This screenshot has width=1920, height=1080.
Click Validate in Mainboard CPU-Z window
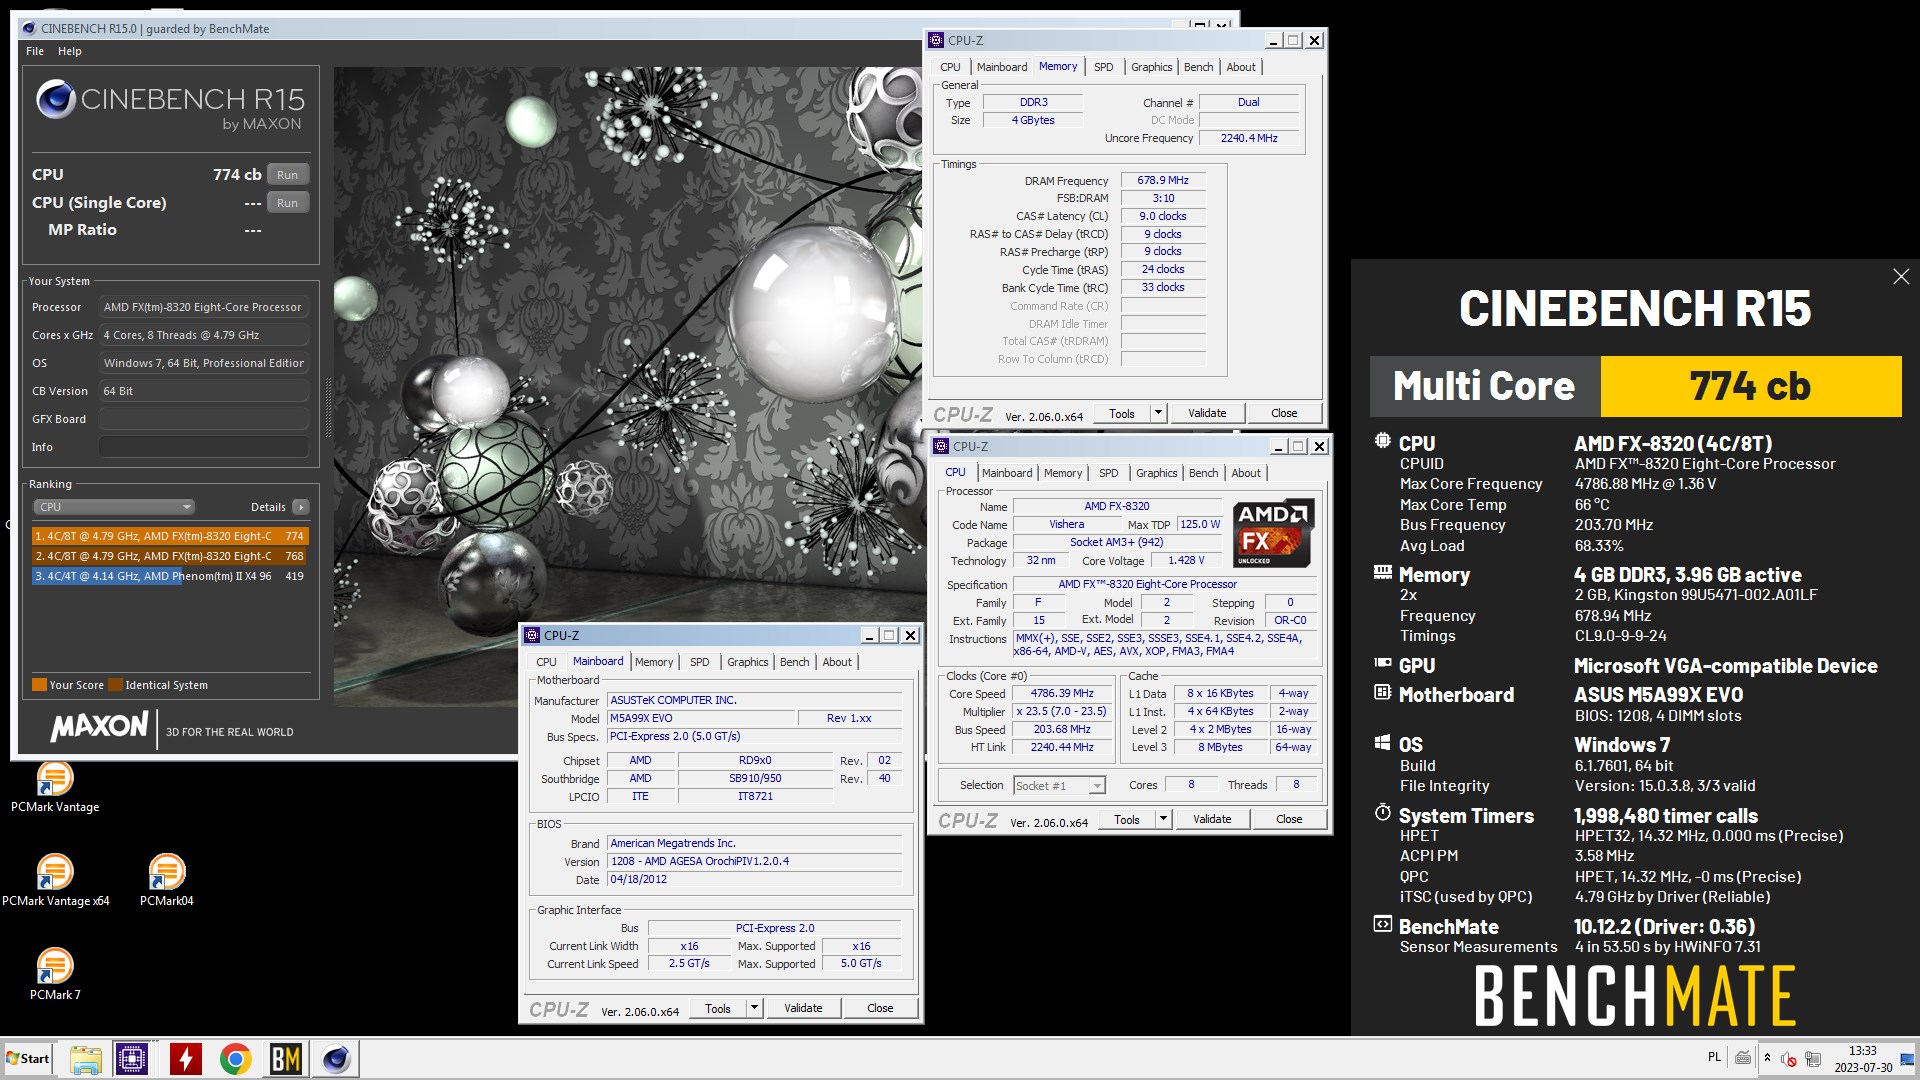point(803,1008)
